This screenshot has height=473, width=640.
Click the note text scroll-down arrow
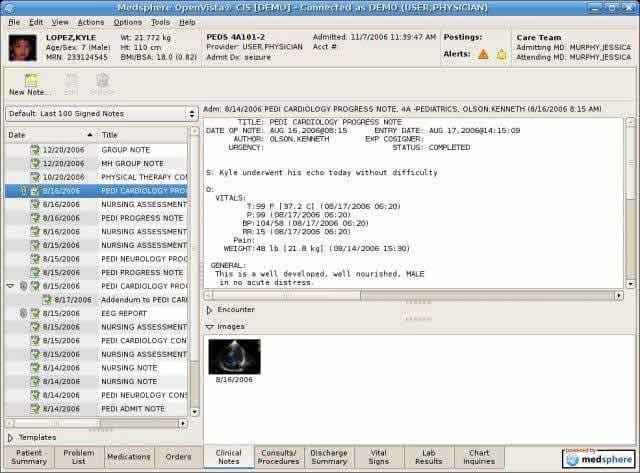[x=631, y=284]
